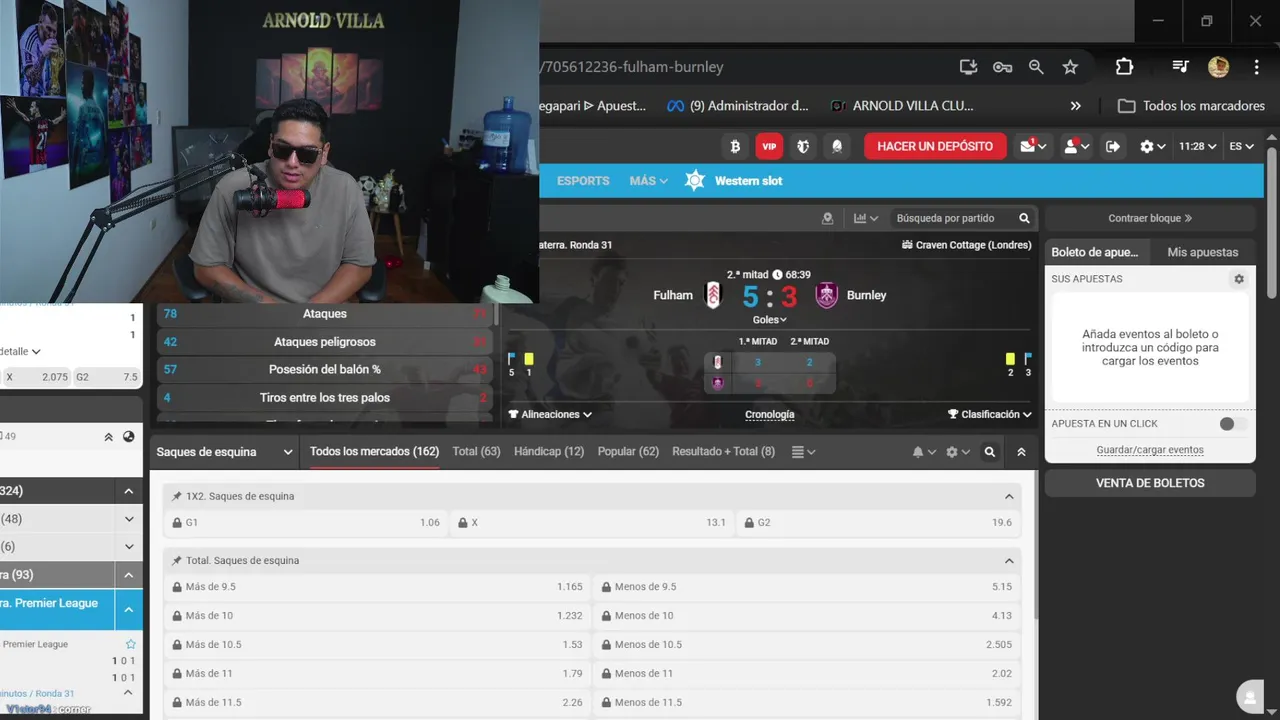Show more browser bookmarks chevron

[1075, 106]
